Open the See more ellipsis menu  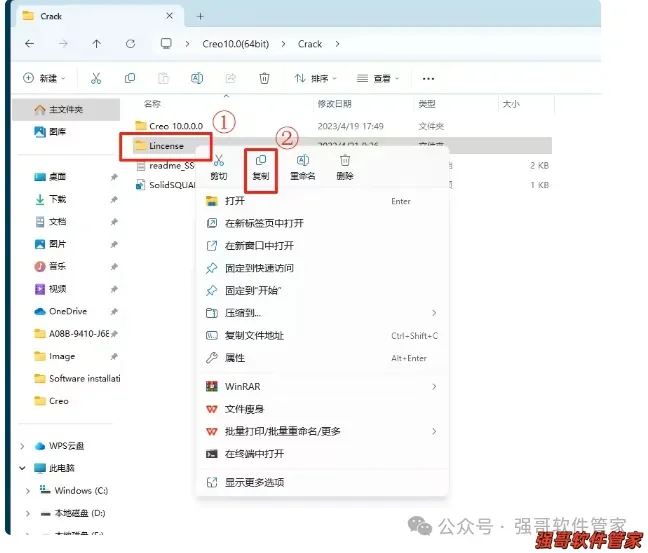click(x=428, y=79)
